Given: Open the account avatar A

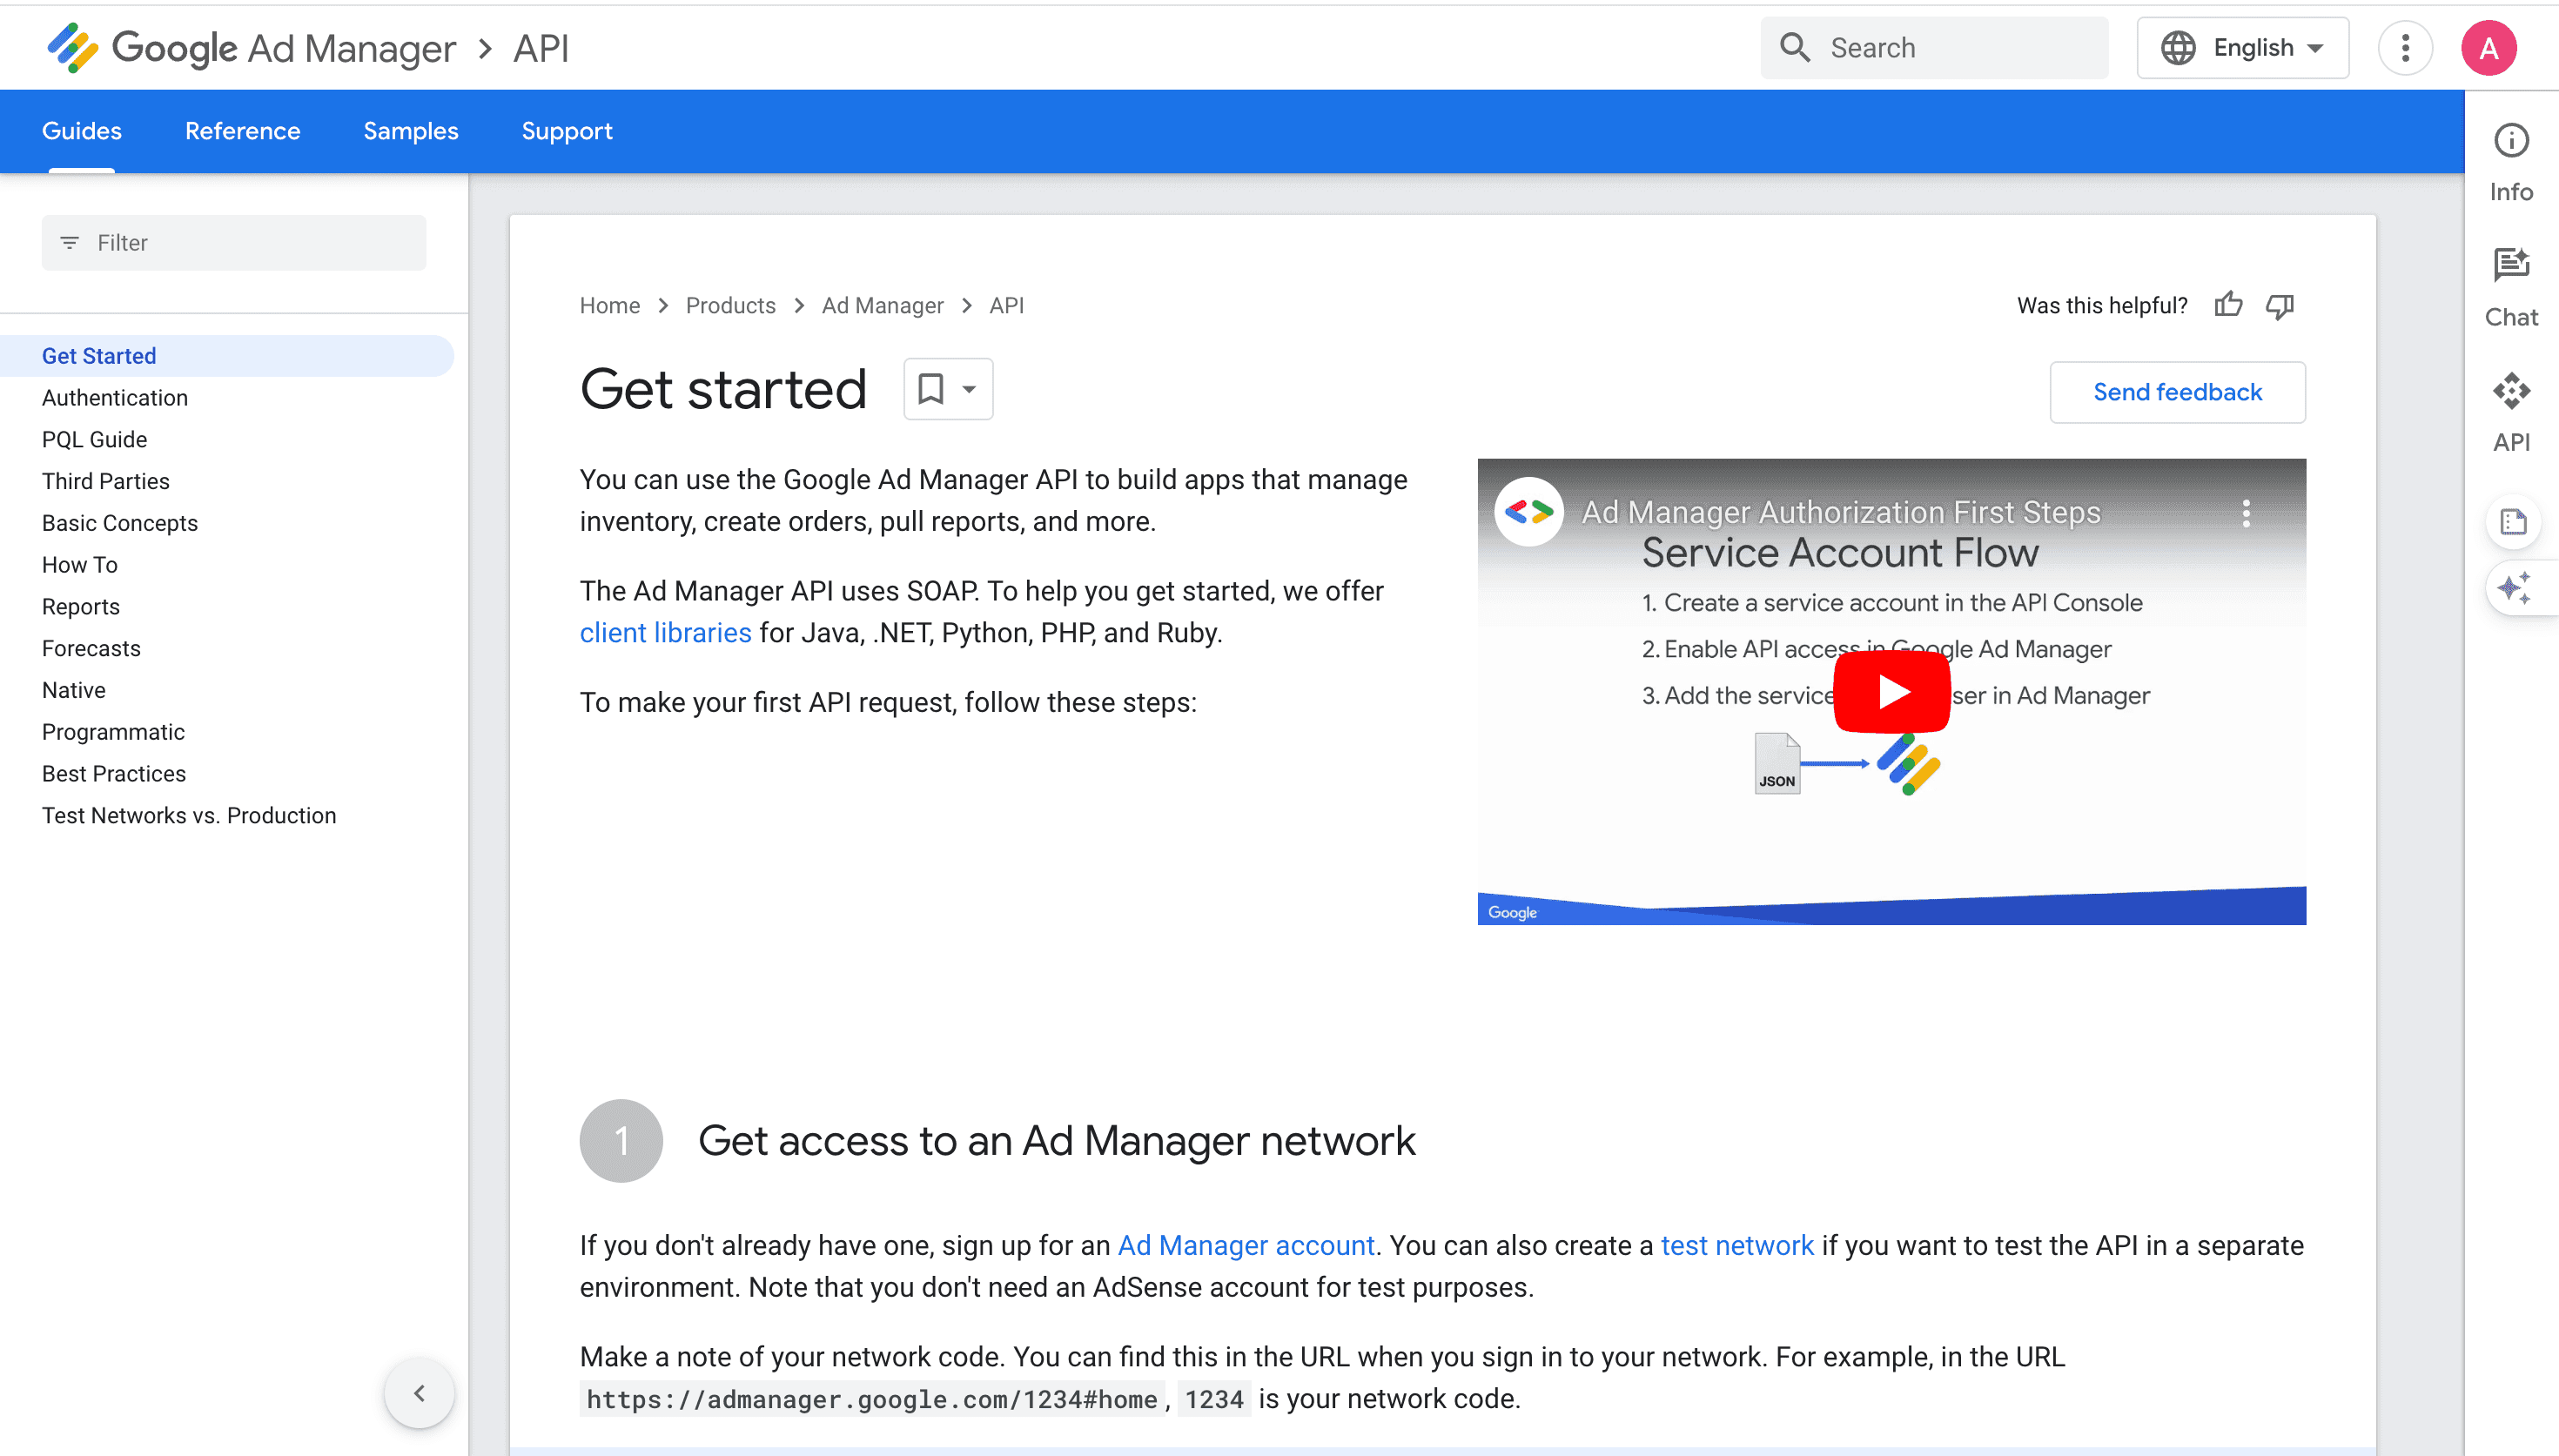Looking at the screenshot, I should 2489,48.
